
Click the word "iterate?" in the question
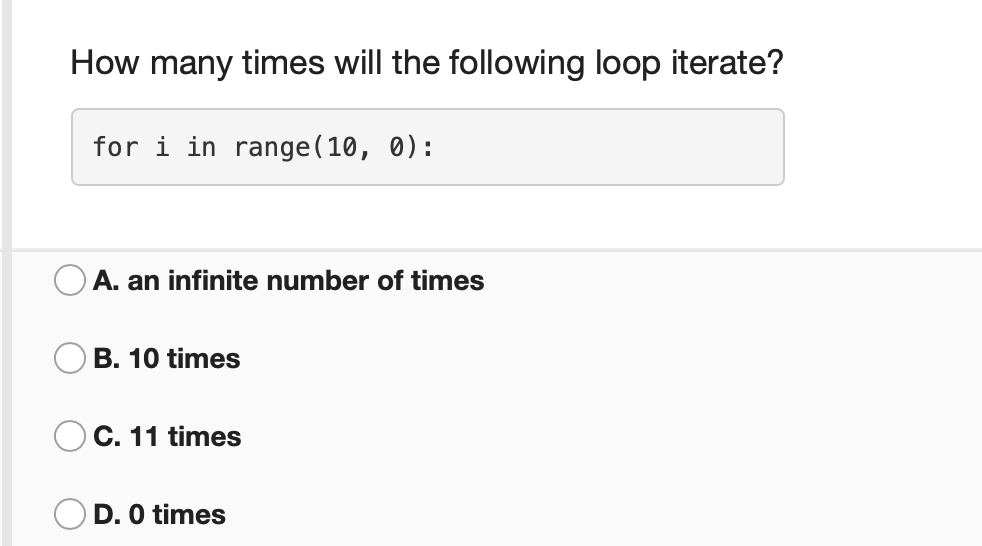(727, 63)
